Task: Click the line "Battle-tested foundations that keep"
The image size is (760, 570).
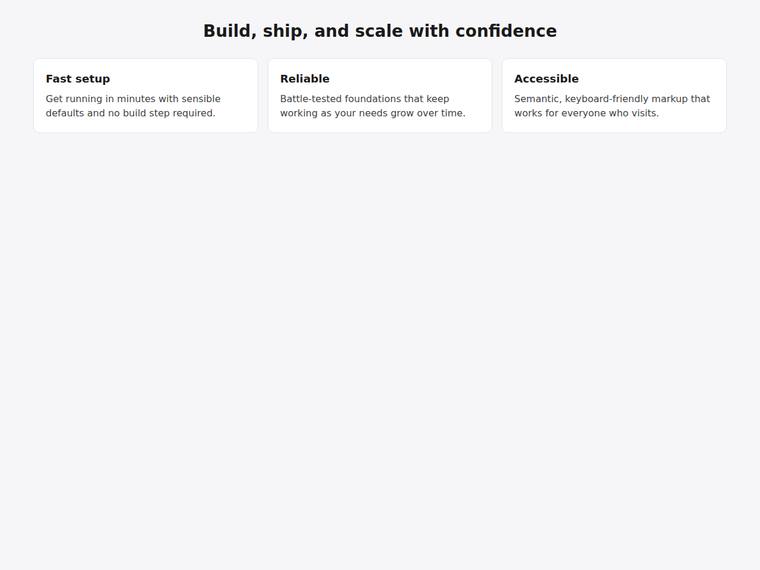Action: pos(364,99)
